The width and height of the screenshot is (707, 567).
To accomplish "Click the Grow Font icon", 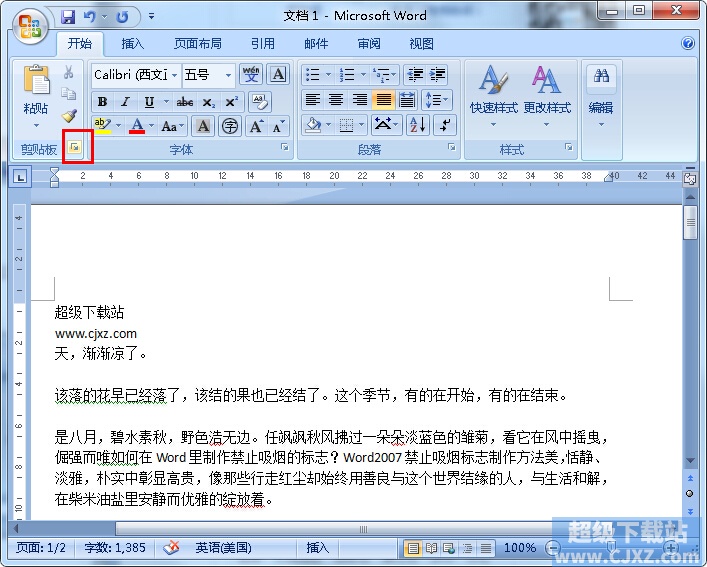I will tap(256, 126).
